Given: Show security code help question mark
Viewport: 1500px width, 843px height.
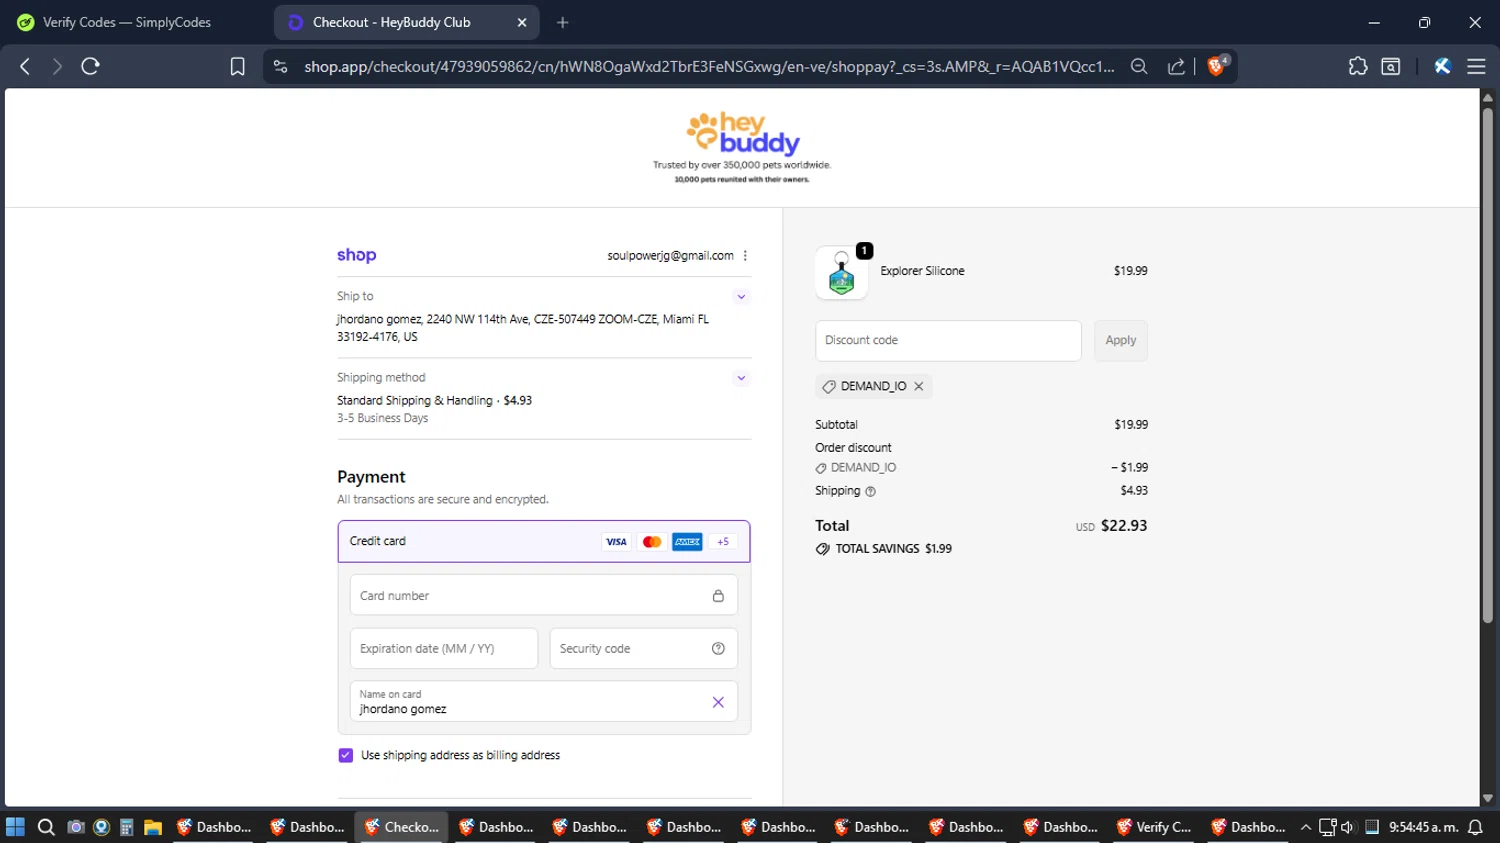Looking at the screenshot, I should 718,649.
